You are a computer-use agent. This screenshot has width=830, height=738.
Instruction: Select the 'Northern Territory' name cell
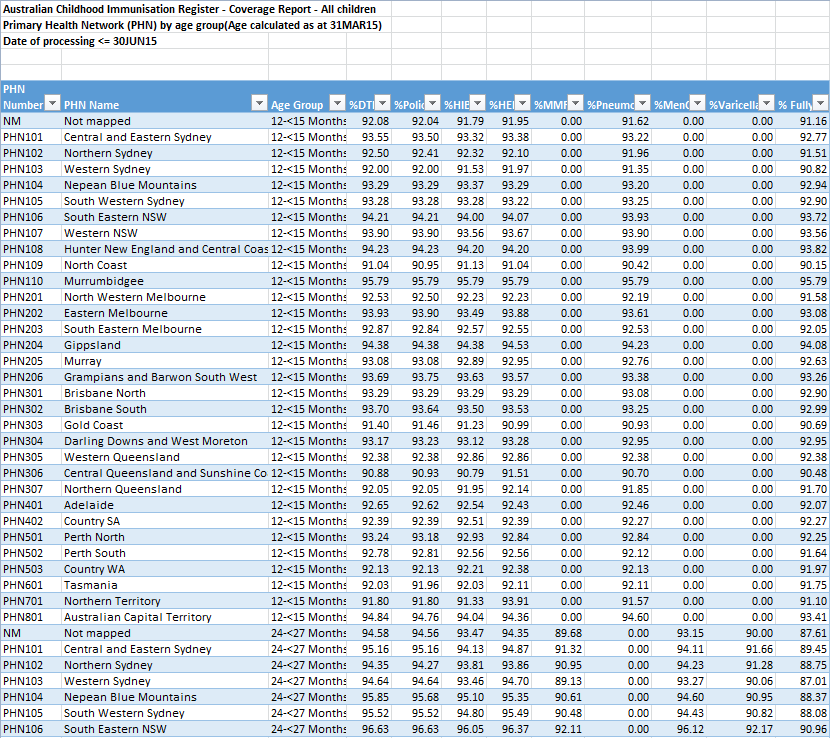click(165, 601)
